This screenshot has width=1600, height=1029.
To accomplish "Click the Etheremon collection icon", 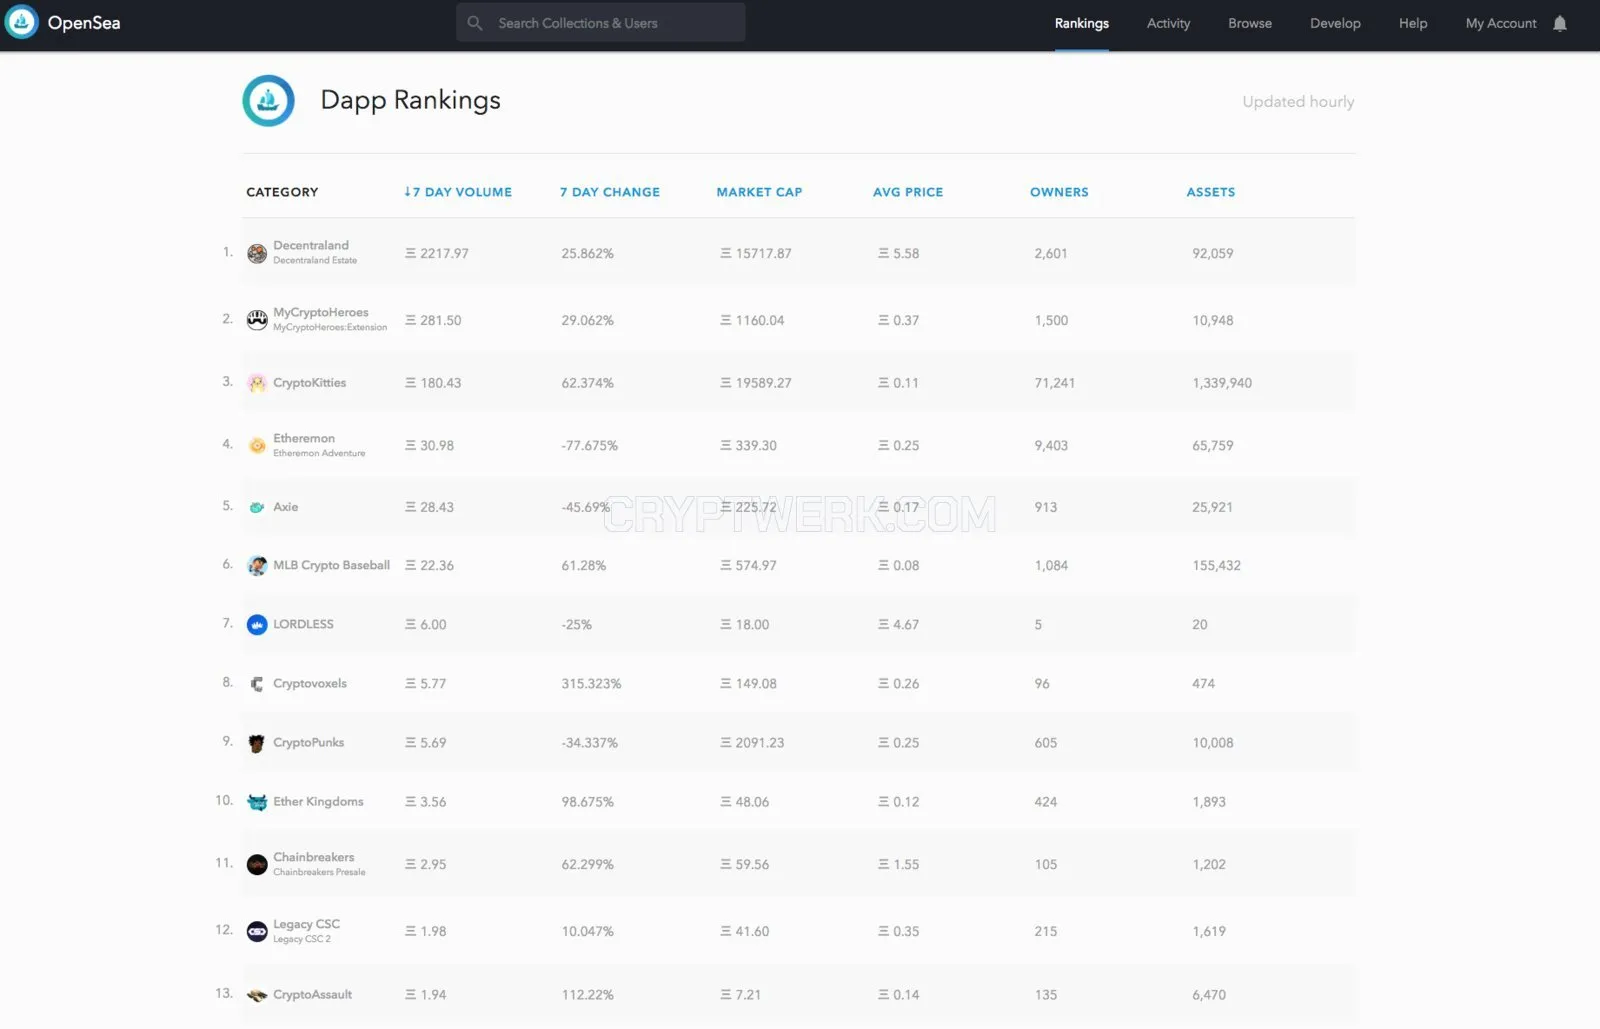I will [257, 446].
